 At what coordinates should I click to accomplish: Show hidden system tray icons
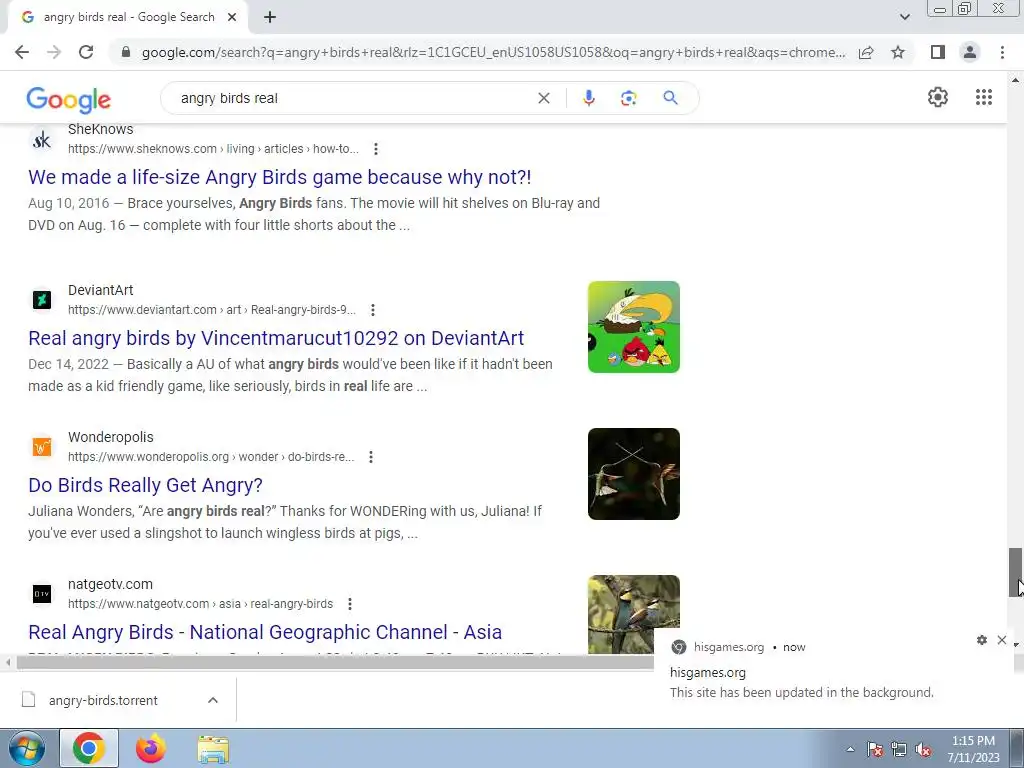tap(850, 749)
